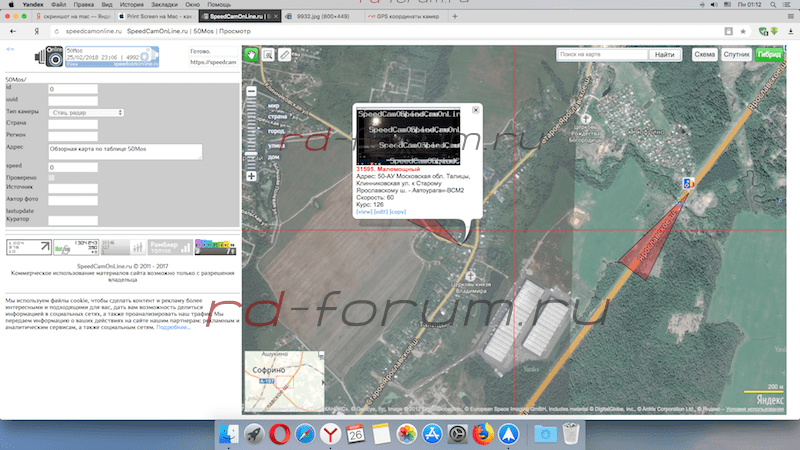This screenshot has width=800, height=450.
Task: Click the id input field
Action: [73, 89]
